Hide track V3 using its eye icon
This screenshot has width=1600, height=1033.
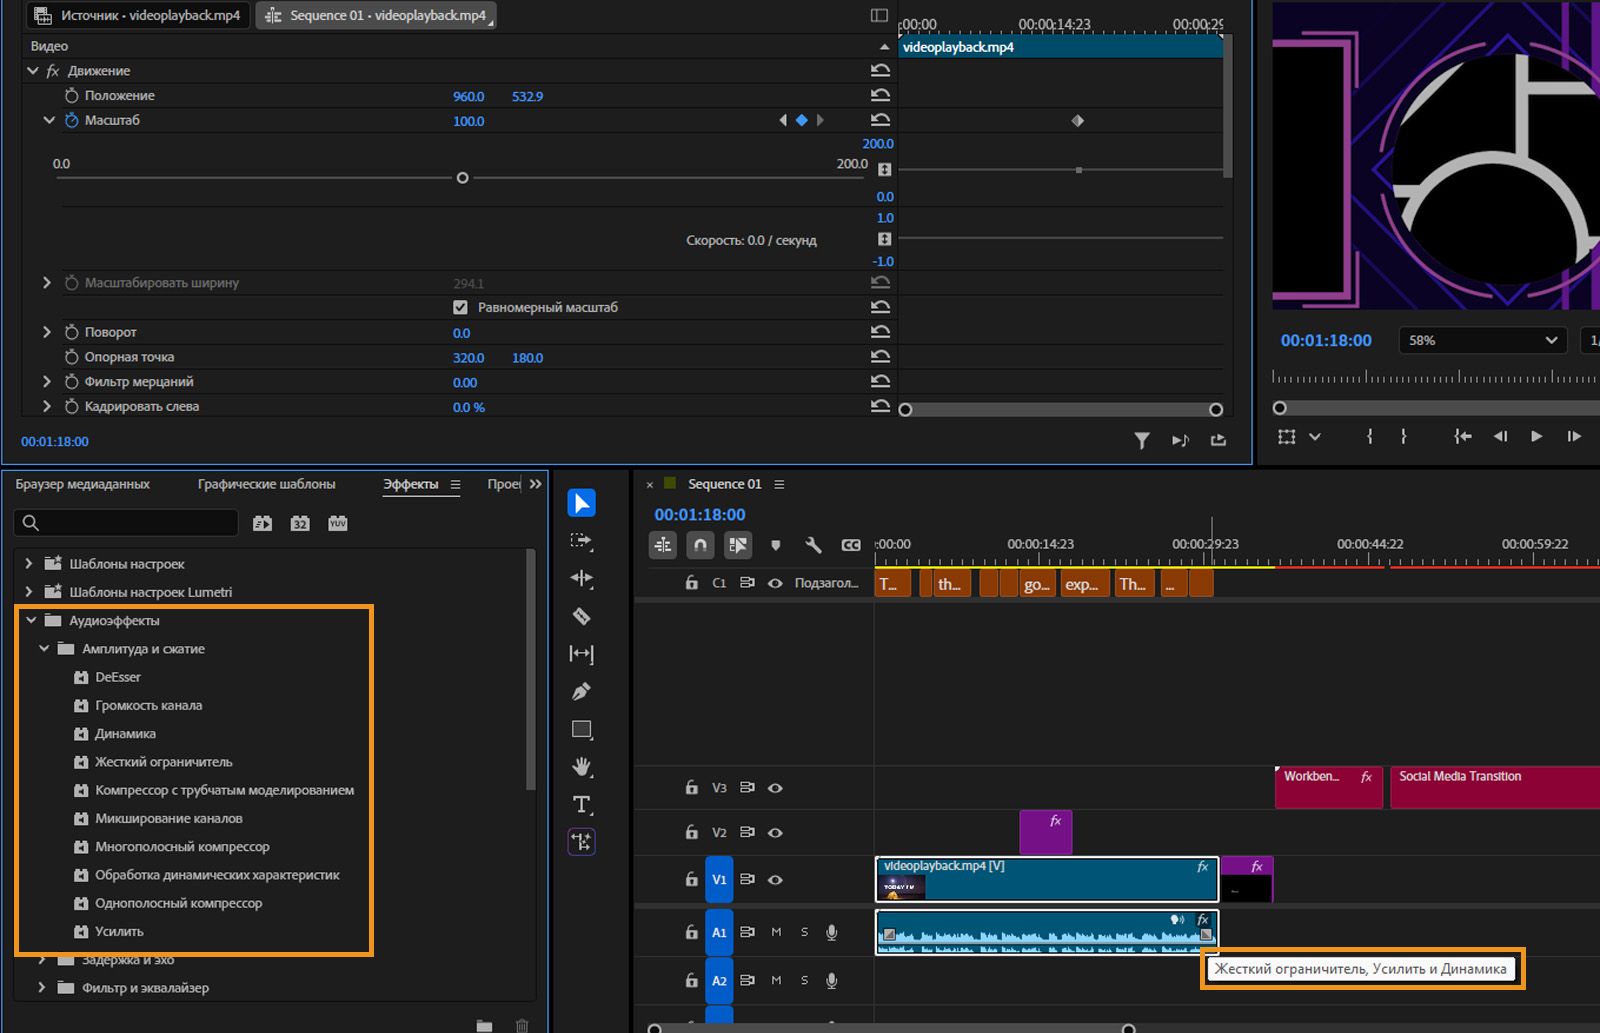(x=775, y=788)
